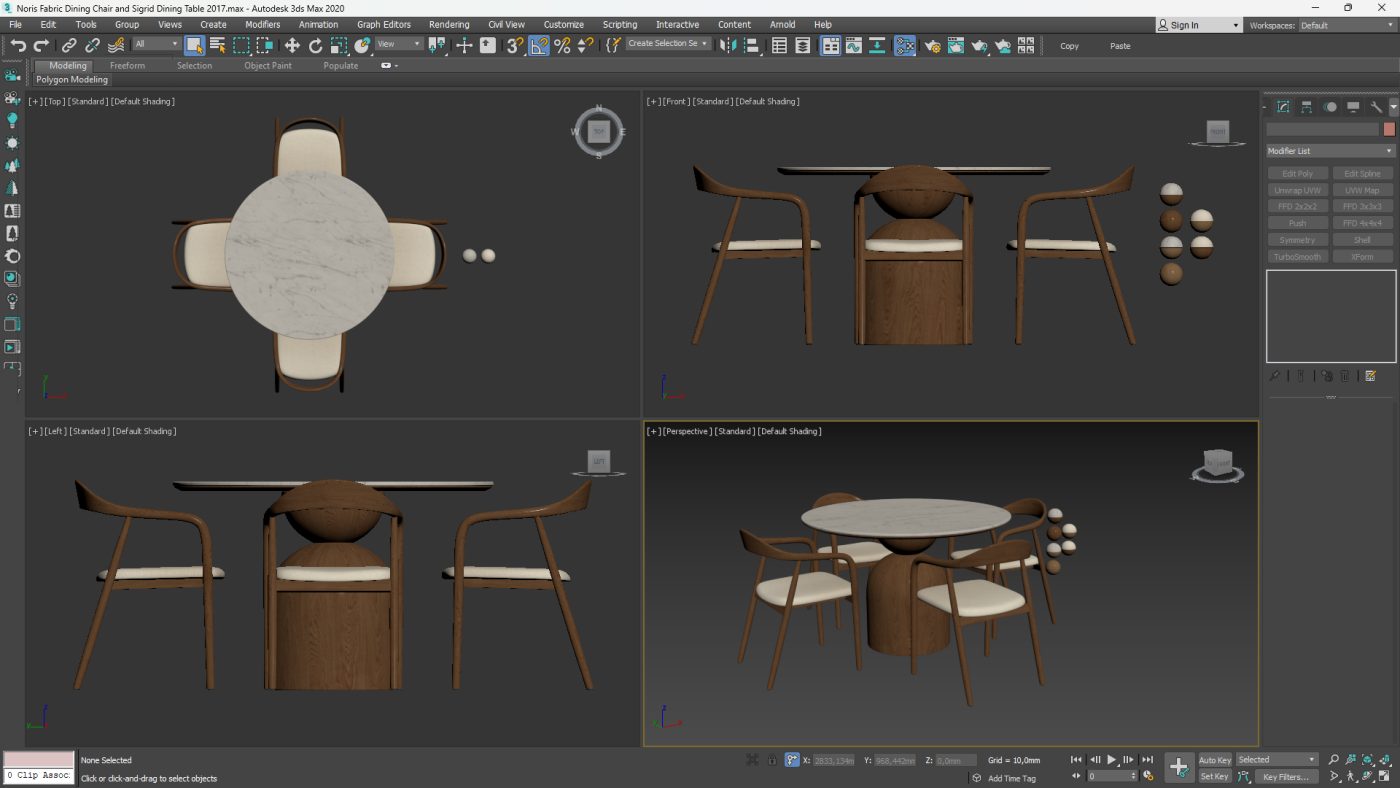
Task: Click the object color swatch
Action: tap(1389, 129)
